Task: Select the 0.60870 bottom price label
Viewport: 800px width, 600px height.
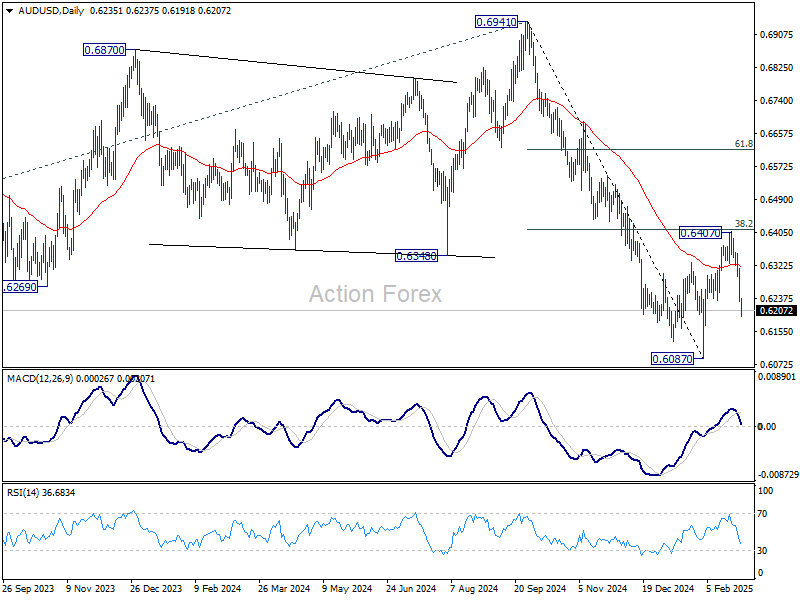Action: click(672, 359)
